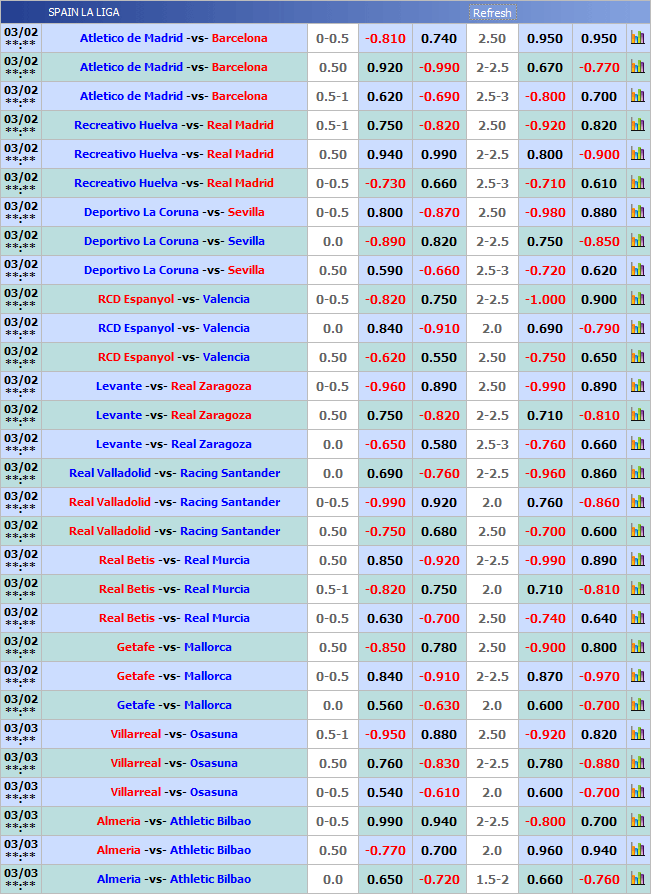Click chart icon in Deportivo La Coruna 0.0 handicap row
The image size is (651, 894).
coord(637,241)
